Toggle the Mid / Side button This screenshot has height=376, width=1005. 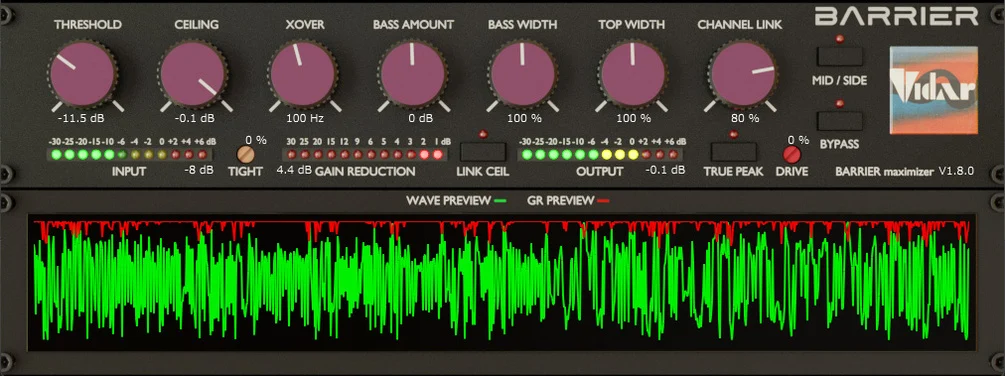(x=840, y=56)
